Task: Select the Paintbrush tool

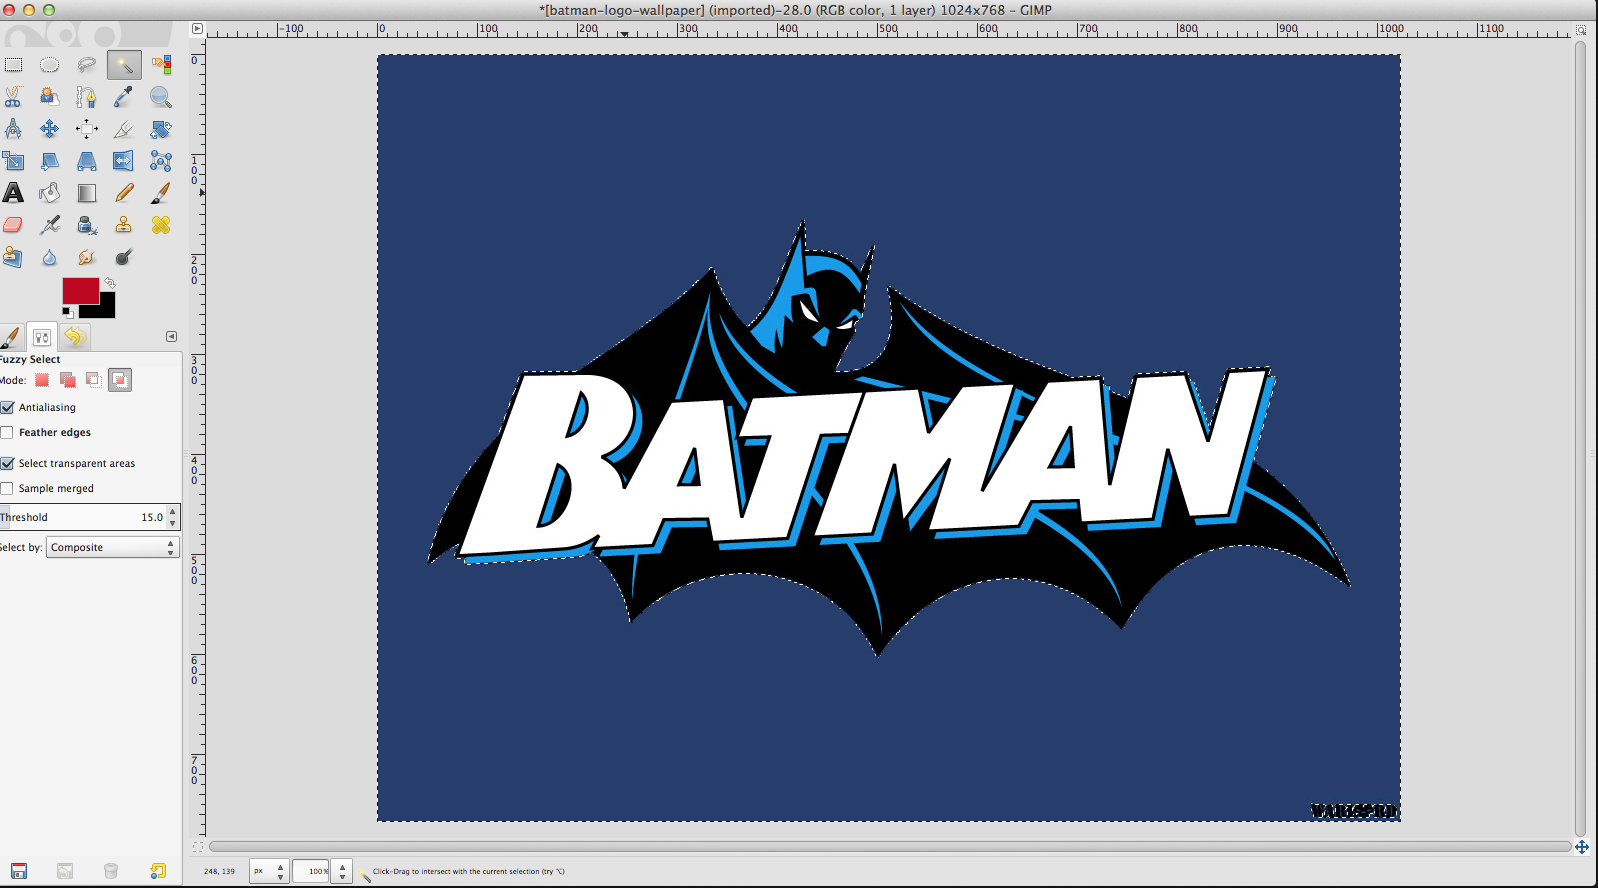Action: point(161,193)
